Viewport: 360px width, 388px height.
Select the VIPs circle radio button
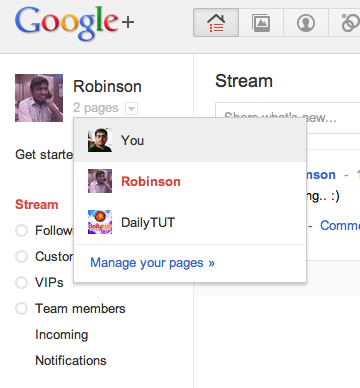(21, 282)
